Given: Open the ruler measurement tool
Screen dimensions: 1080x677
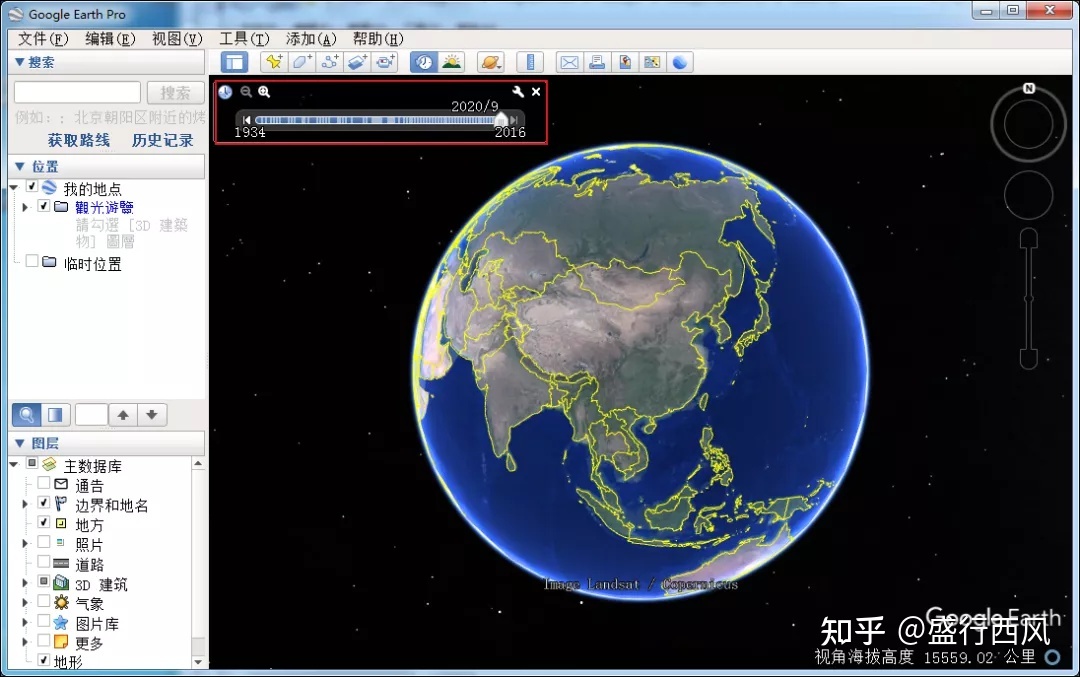Looking at the screenshot, I should 530,63.
